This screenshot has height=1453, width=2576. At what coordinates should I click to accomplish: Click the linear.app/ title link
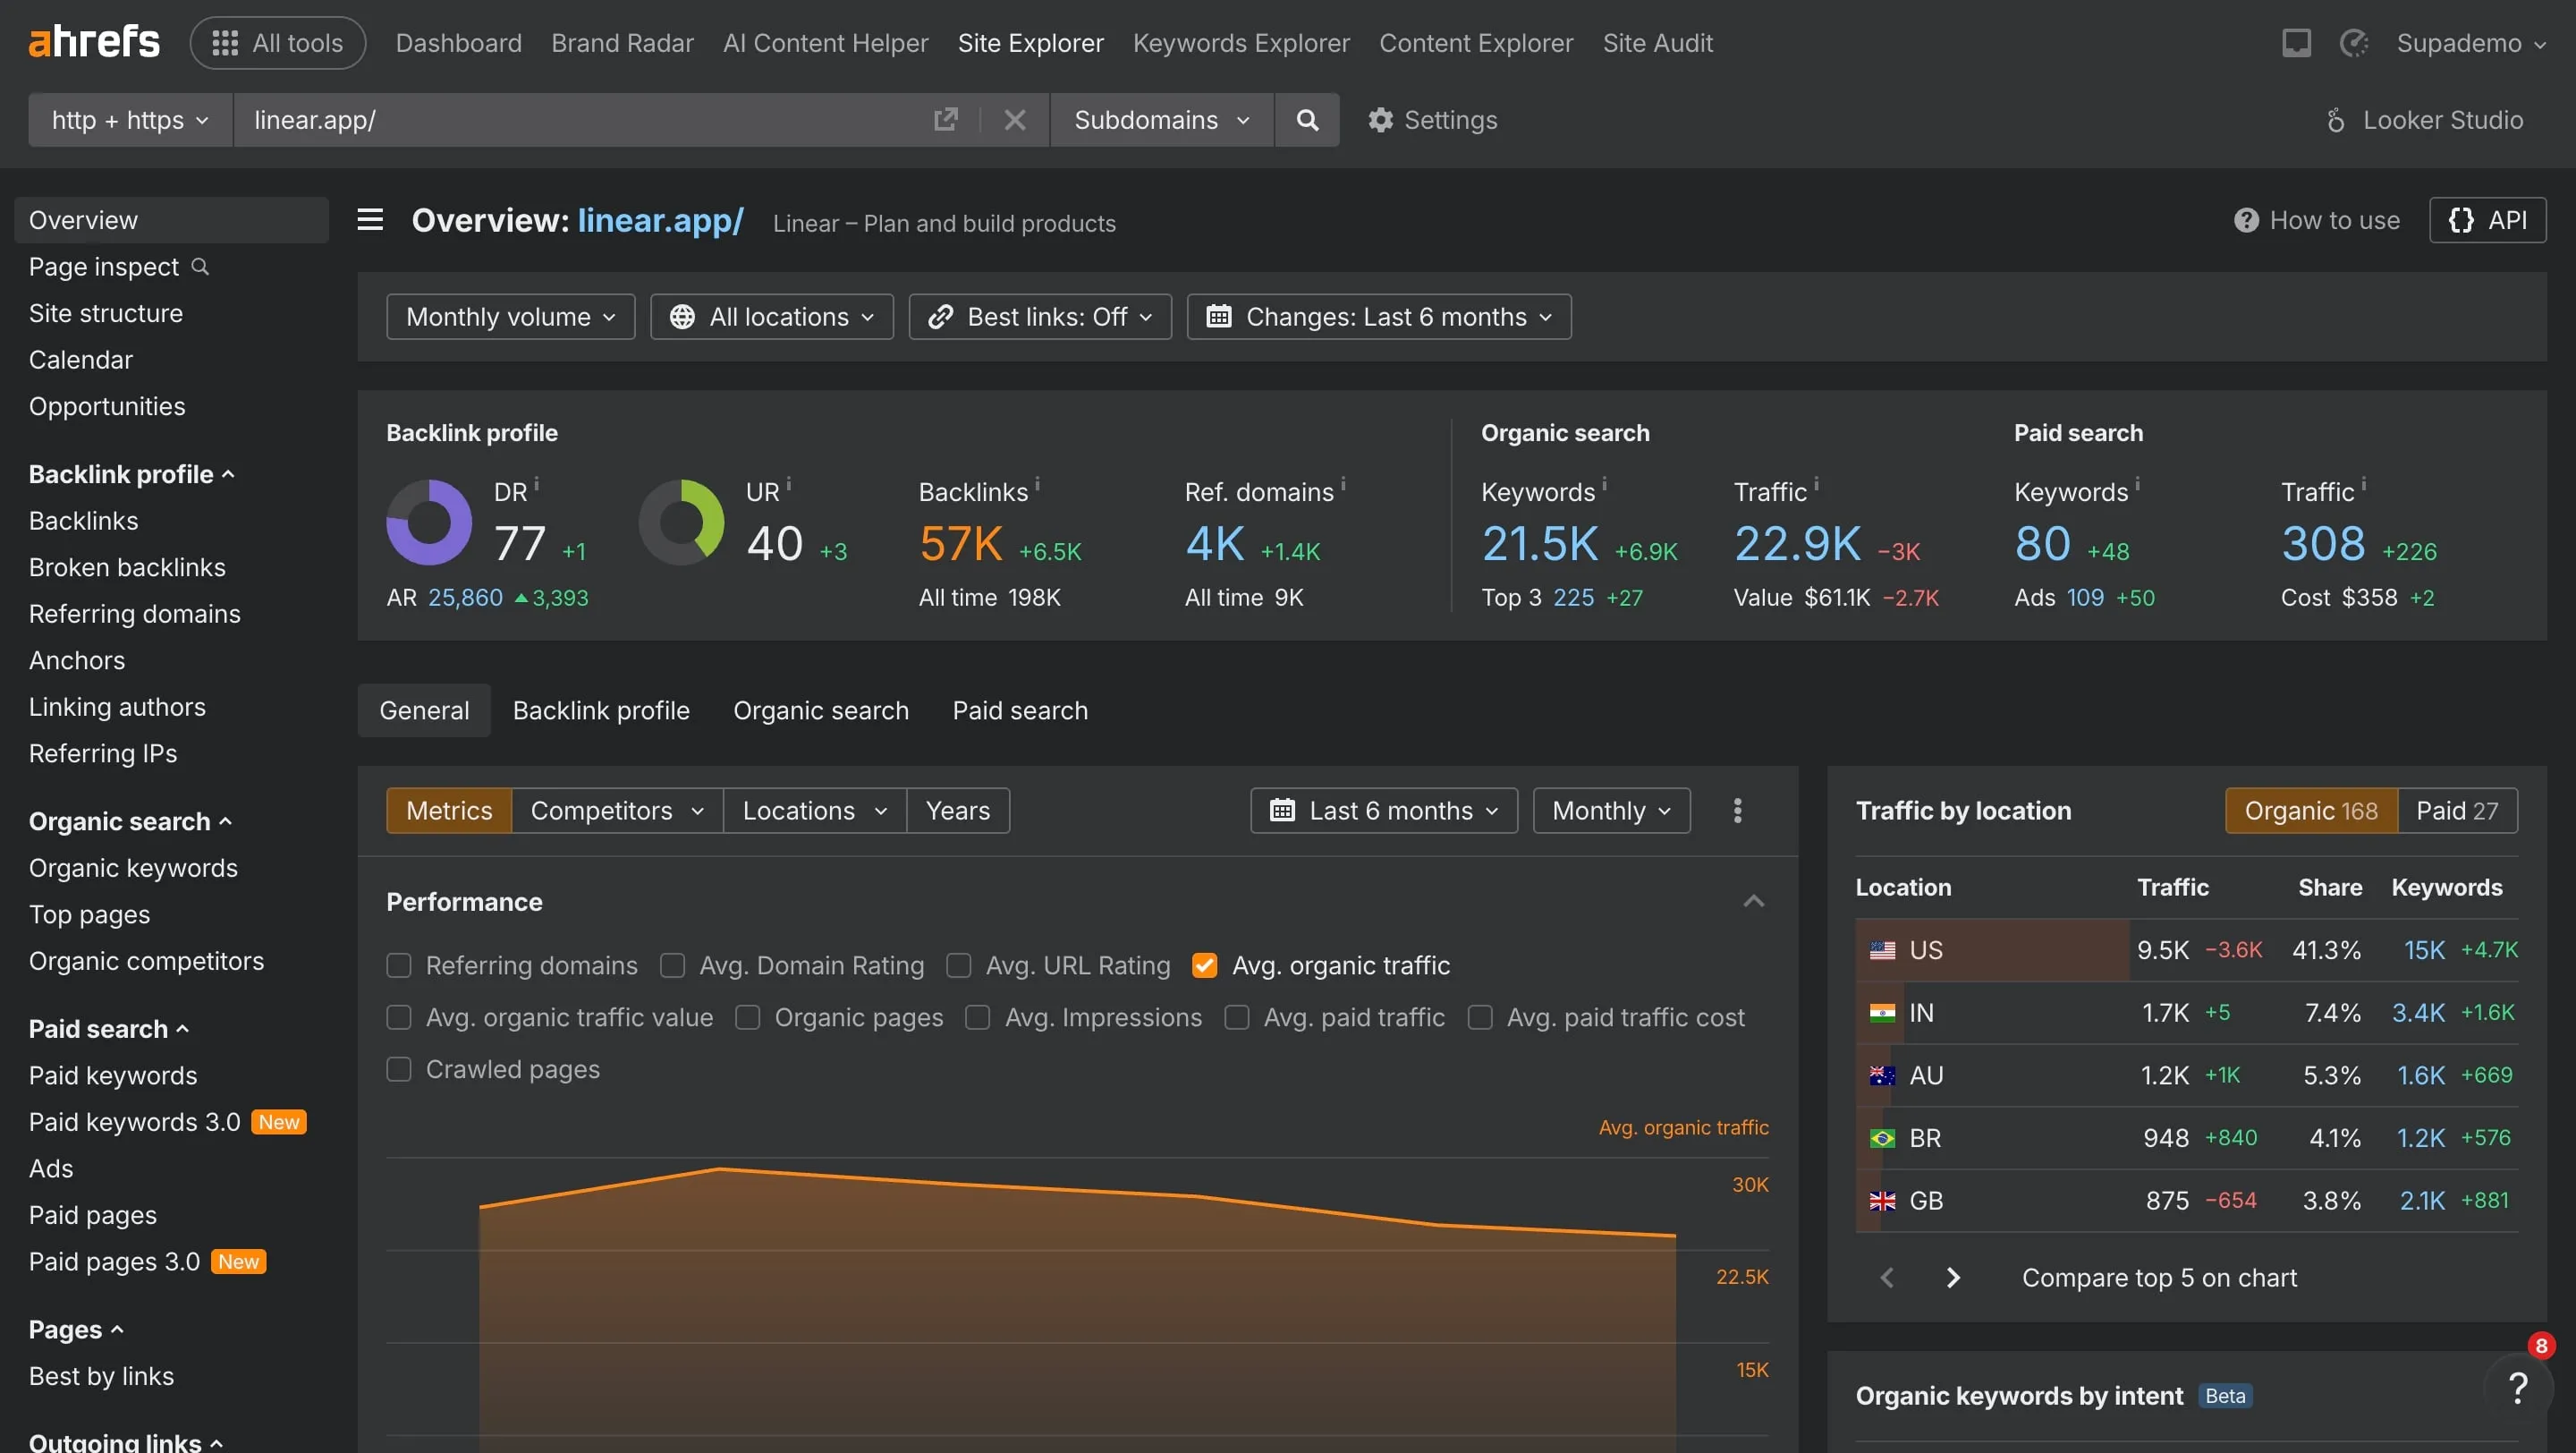tap(660, 220)
